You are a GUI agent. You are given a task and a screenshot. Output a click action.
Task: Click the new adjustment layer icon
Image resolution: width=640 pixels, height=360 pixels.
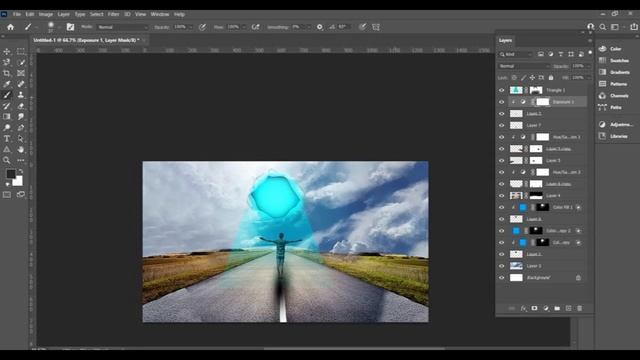[x=546, y=309]
